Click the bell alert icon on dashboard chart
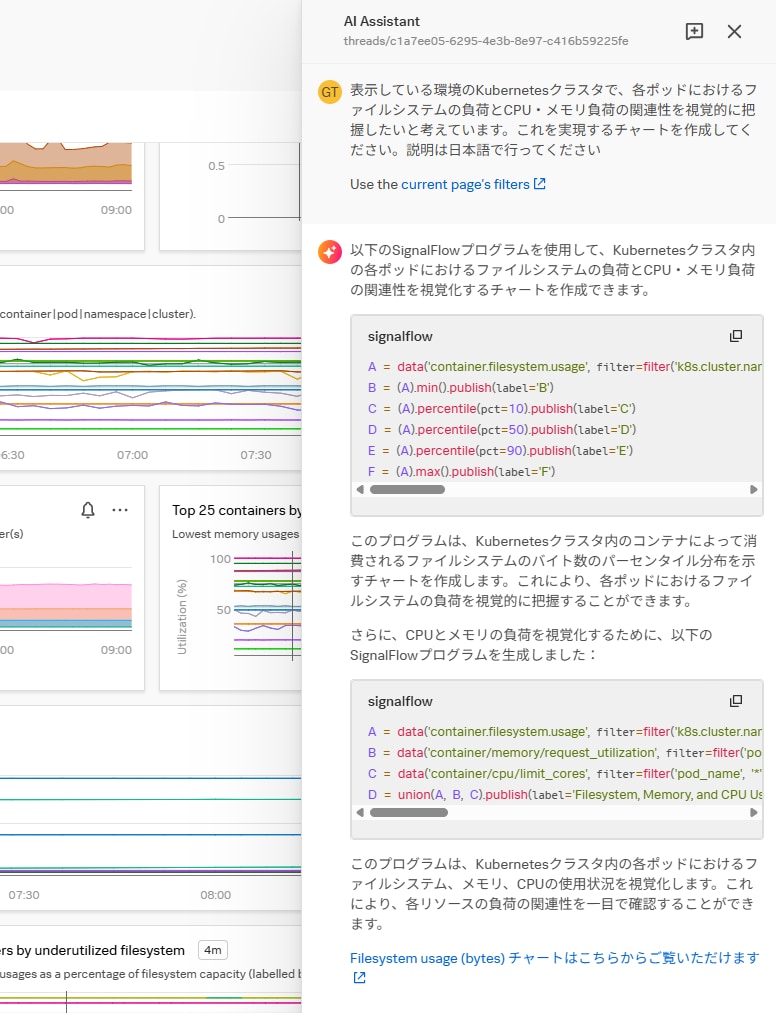Screen dimensions: 776x1013 pyautogui.click(x=88, y=510)
